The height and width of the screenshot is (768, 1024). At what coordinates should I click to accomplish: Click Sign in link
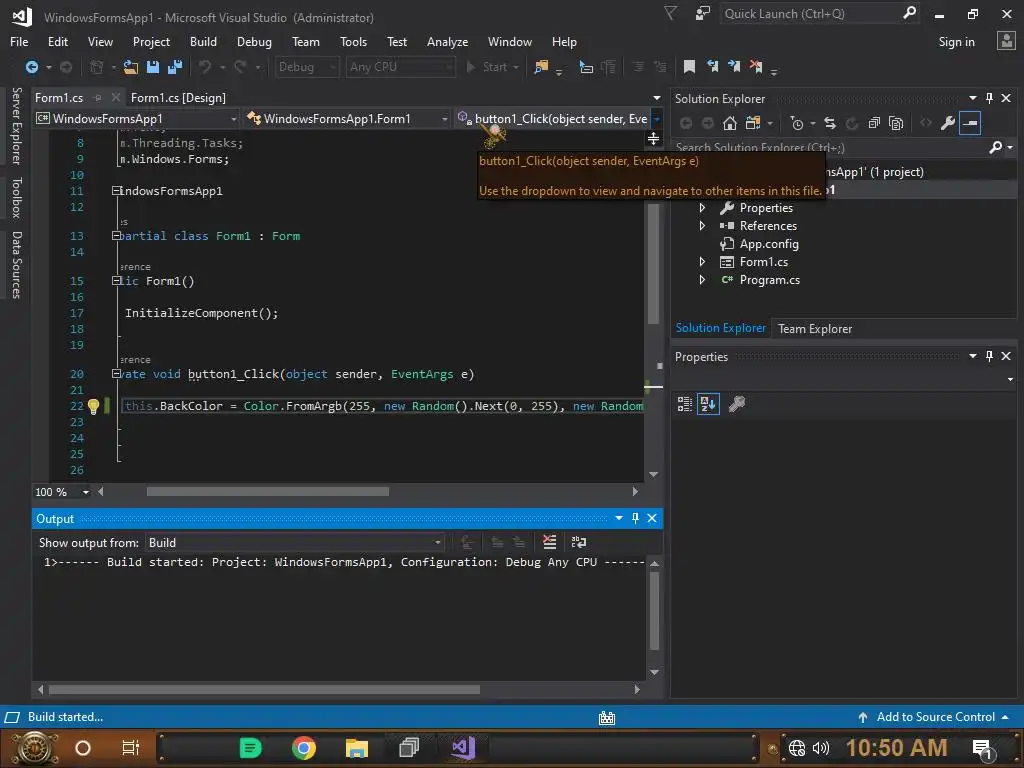pos(956,42)
